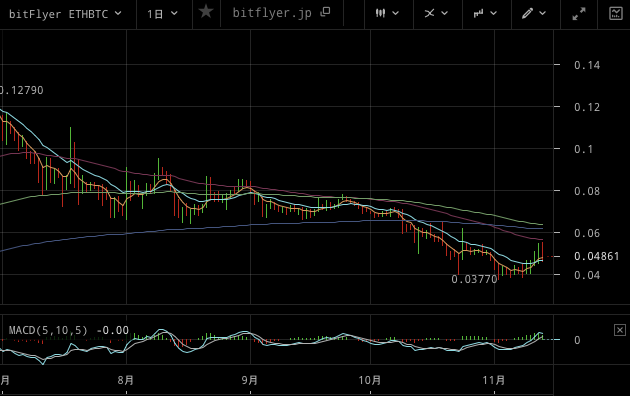Click the 0.06 price axis label
630x396 pixels.
(x=587, y=233)
